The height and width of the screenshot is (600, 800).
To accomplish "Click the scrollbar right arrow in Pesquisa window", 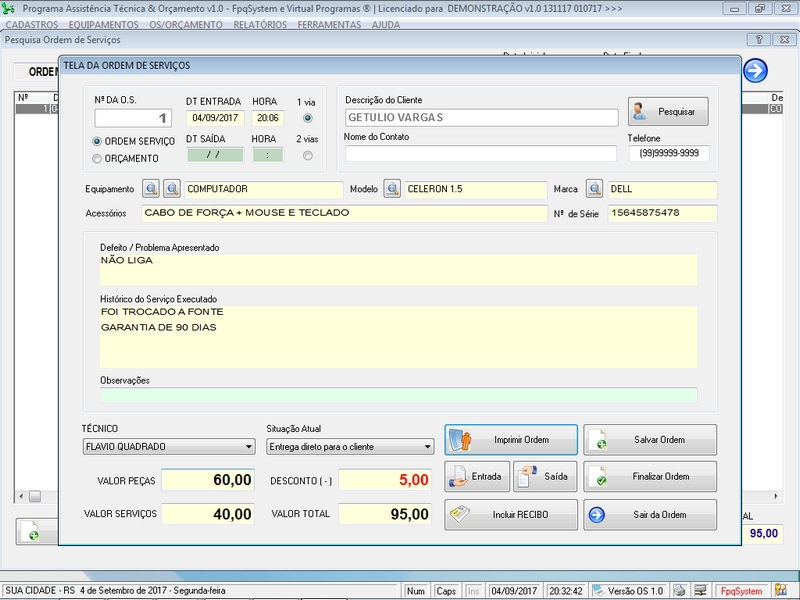I will click(x=776, y=496).
